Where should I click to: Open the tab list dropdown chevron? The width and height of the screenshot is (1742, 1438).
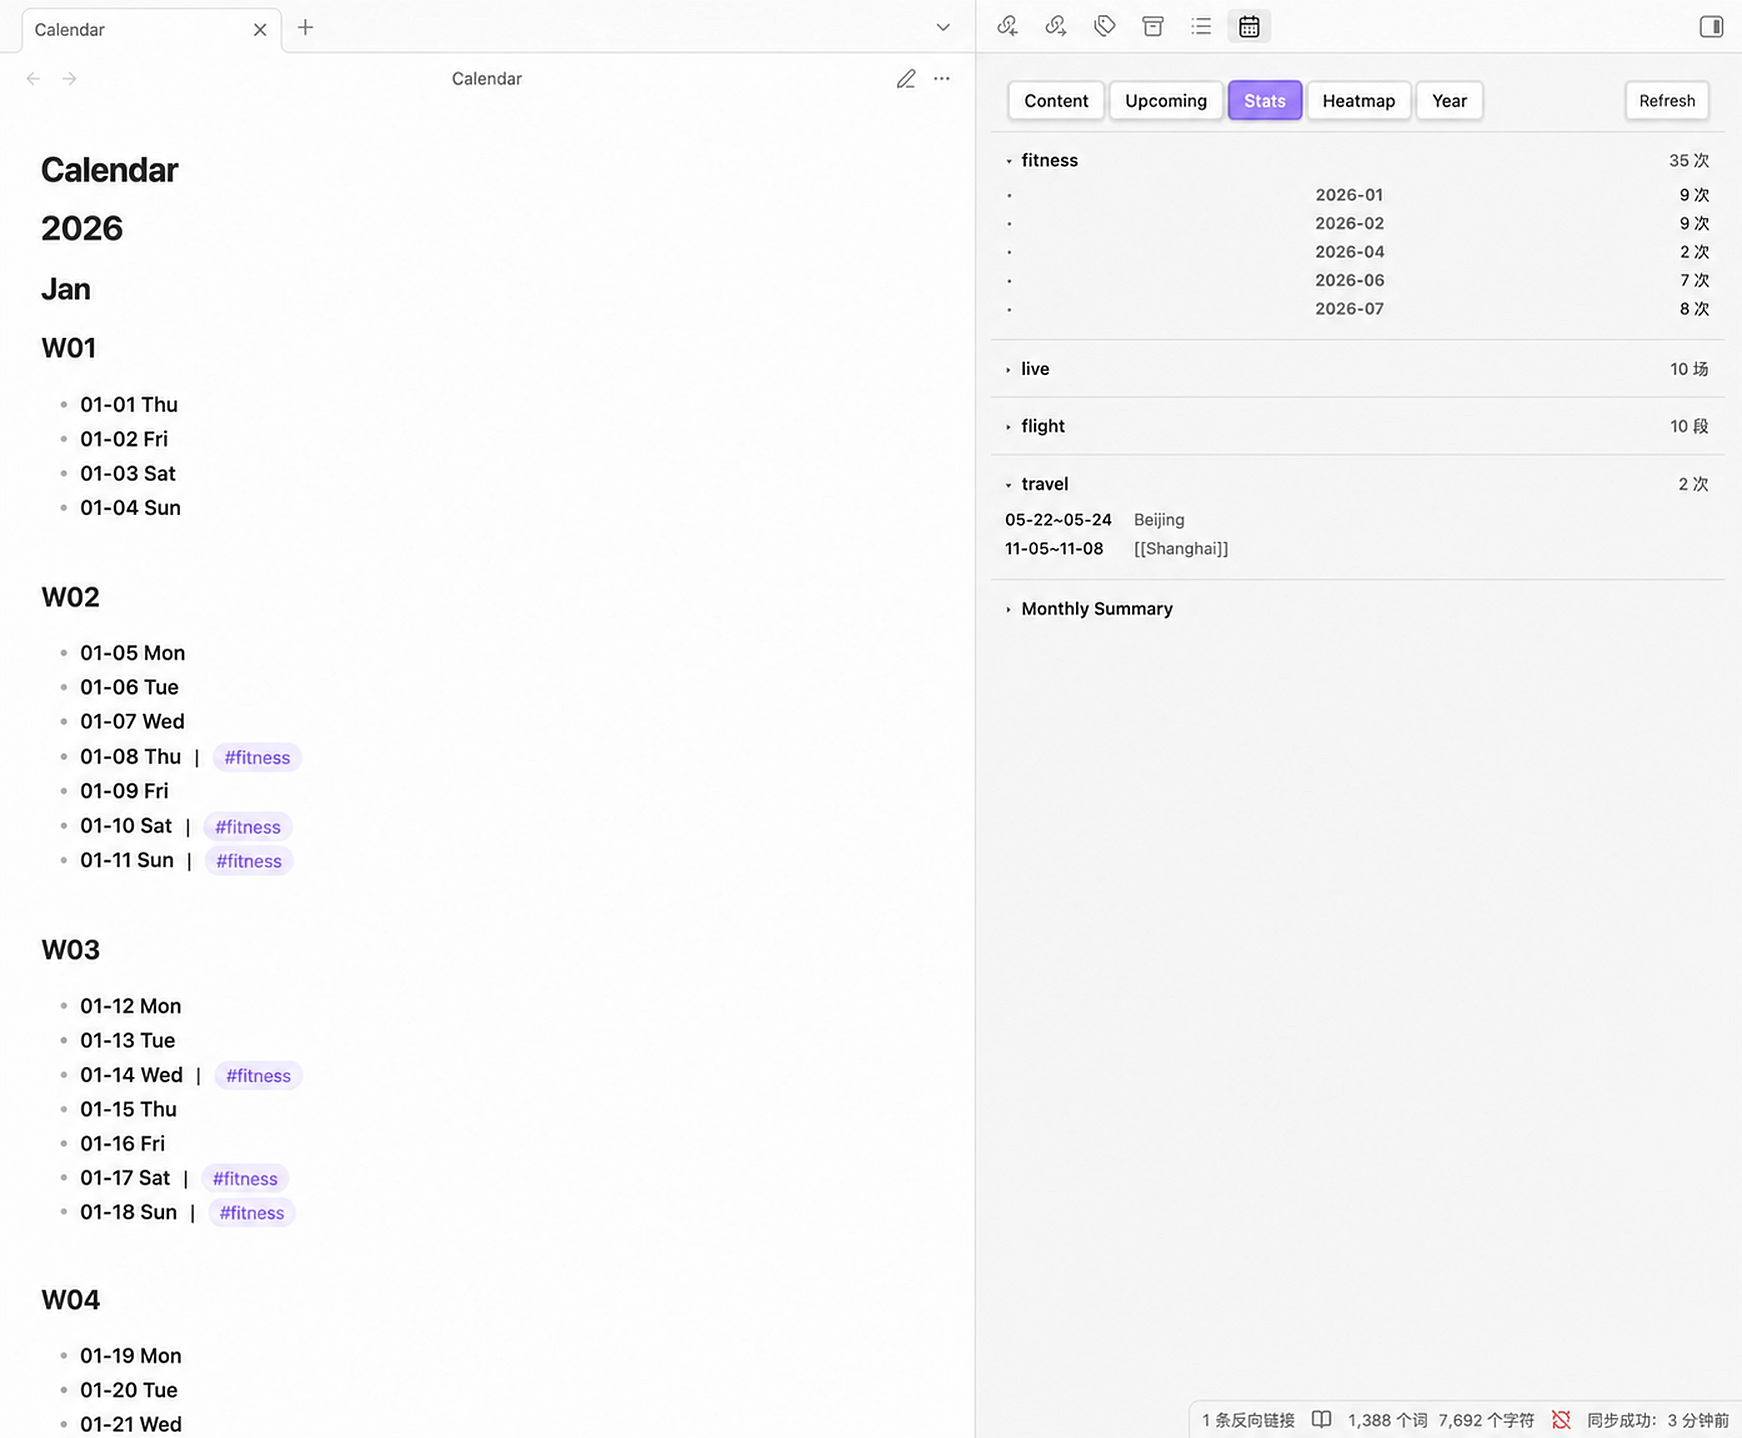tap(943, 28)
